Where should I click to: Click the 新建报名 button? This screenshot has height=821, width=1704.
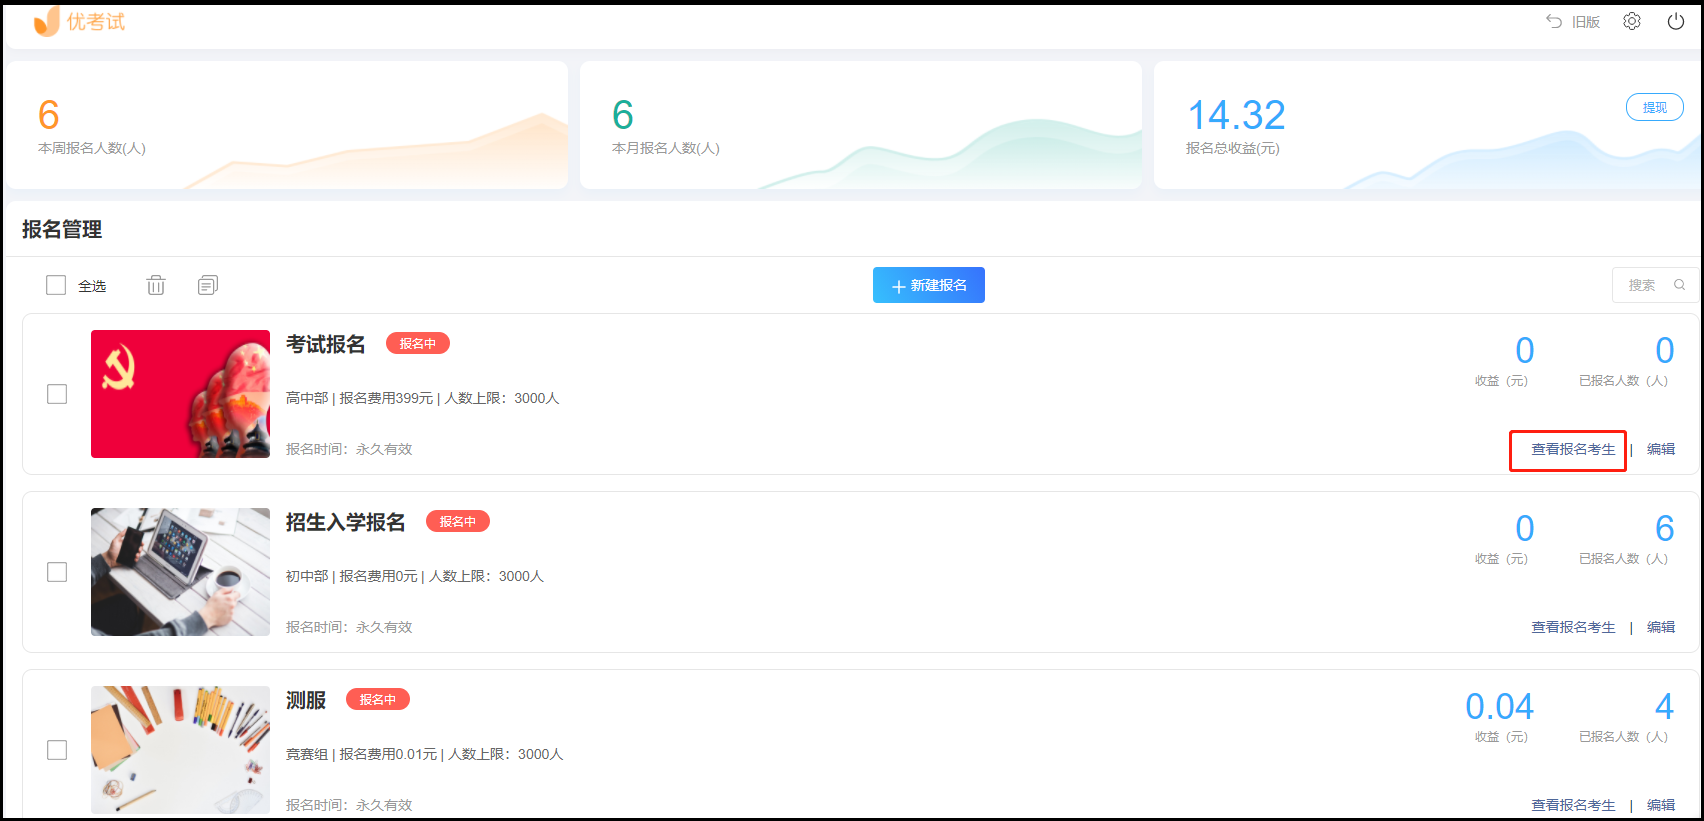[x=929, y=285]
